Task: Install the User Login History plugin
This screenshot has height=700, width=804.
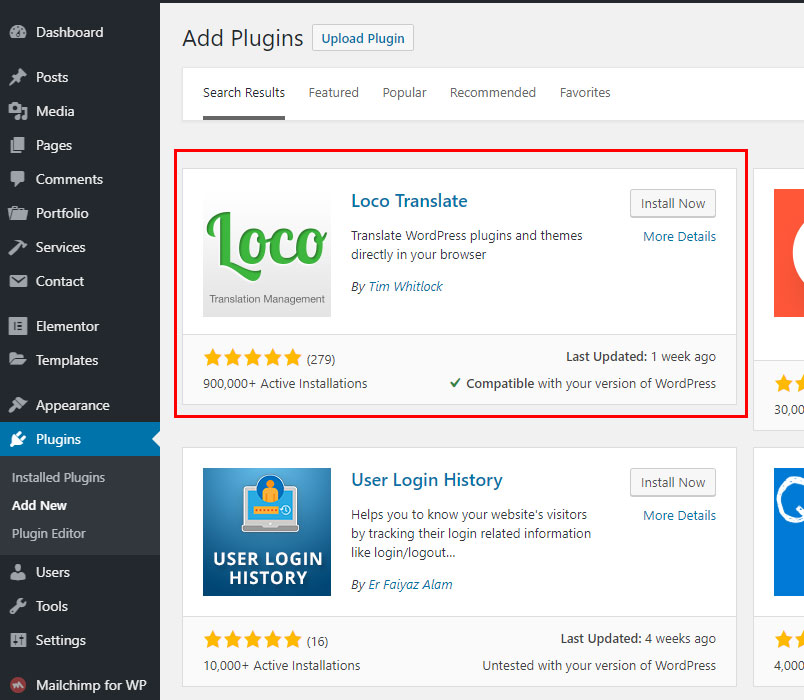Action: tap(672, 482)
